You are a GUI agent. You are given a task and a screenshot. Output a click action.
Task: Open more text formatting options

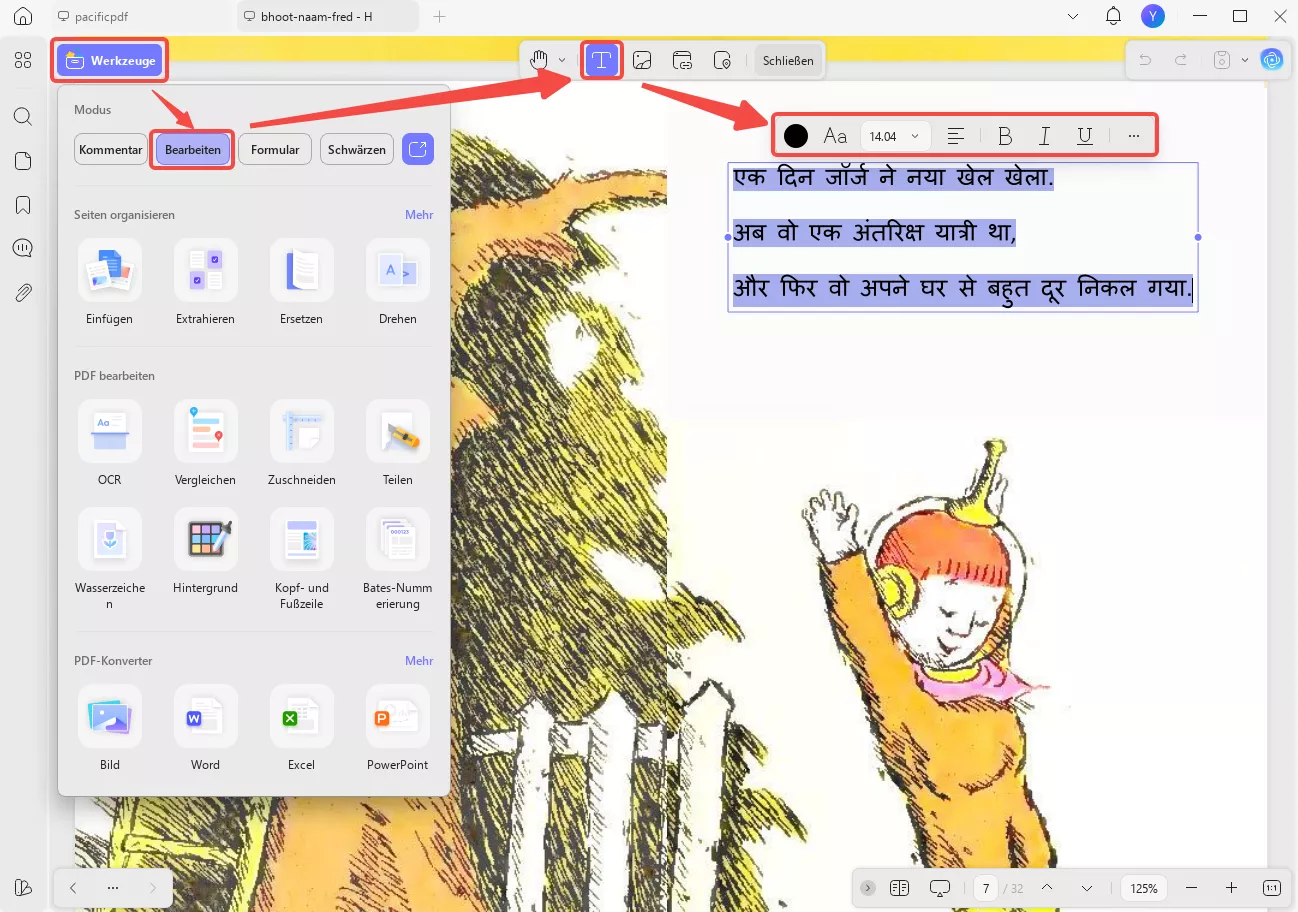1133,136
